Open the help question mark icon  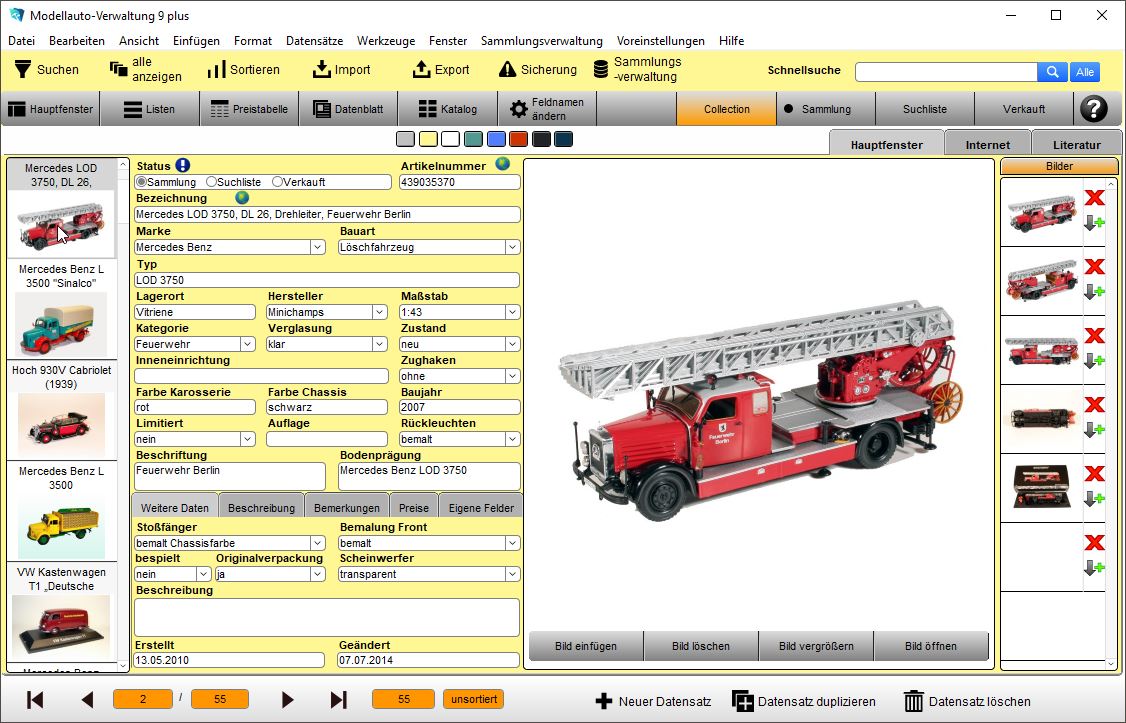[x=1095, y=109]
